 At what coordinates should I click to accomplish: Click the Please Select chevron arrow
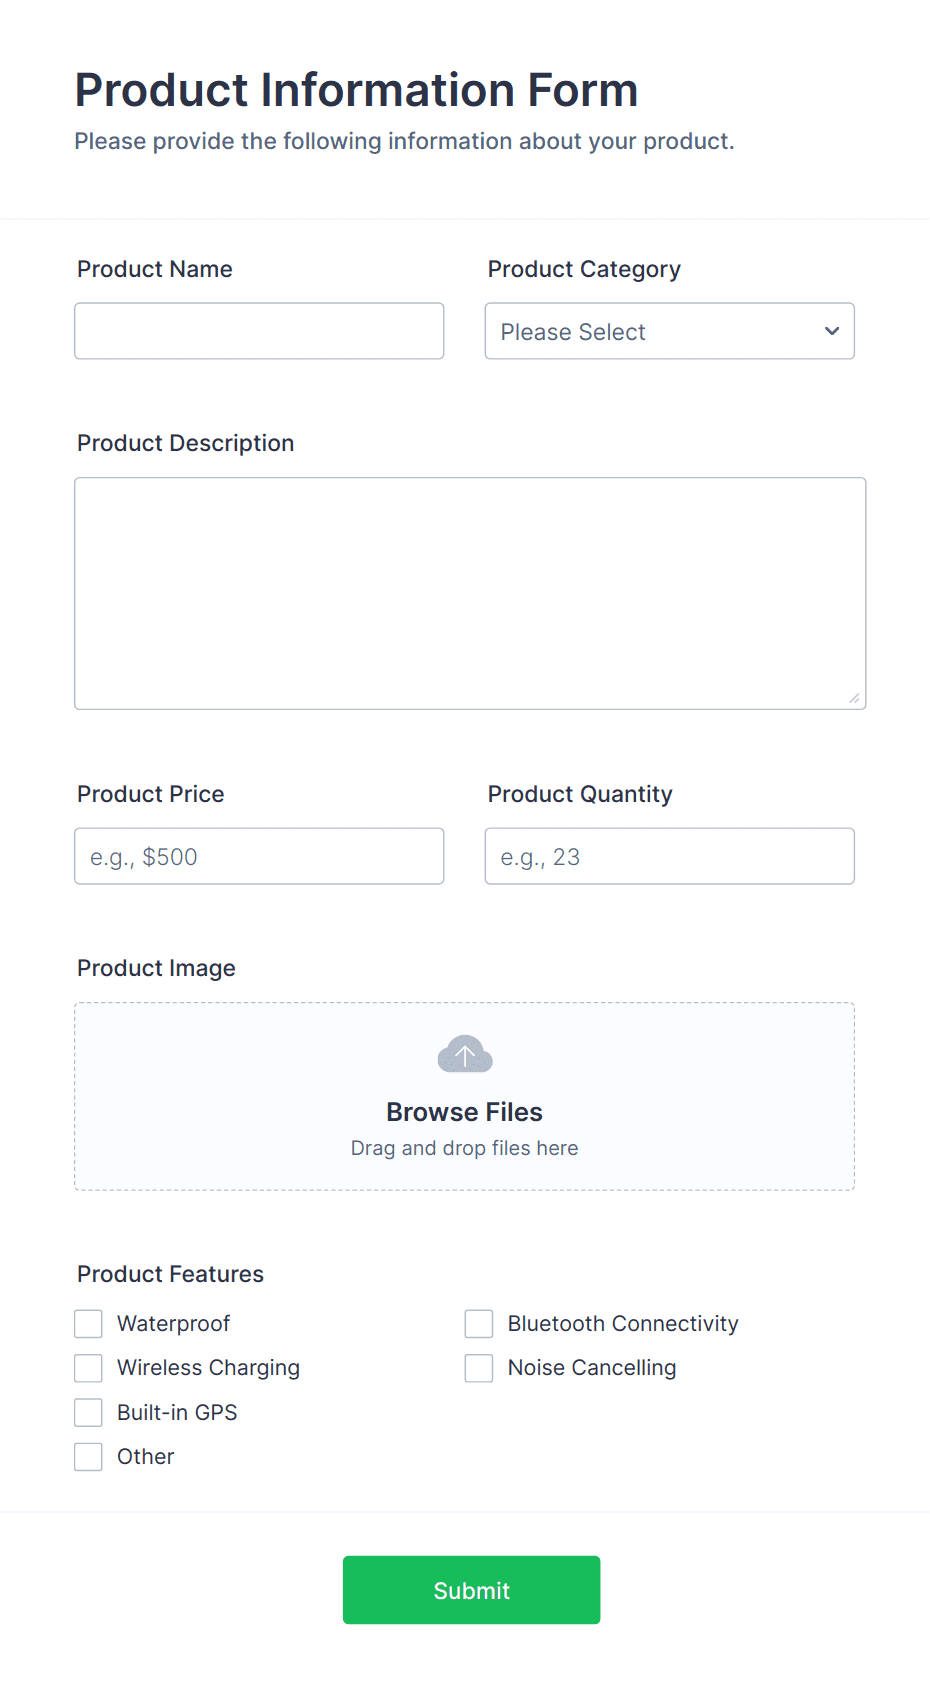click(x=831, y=331)
